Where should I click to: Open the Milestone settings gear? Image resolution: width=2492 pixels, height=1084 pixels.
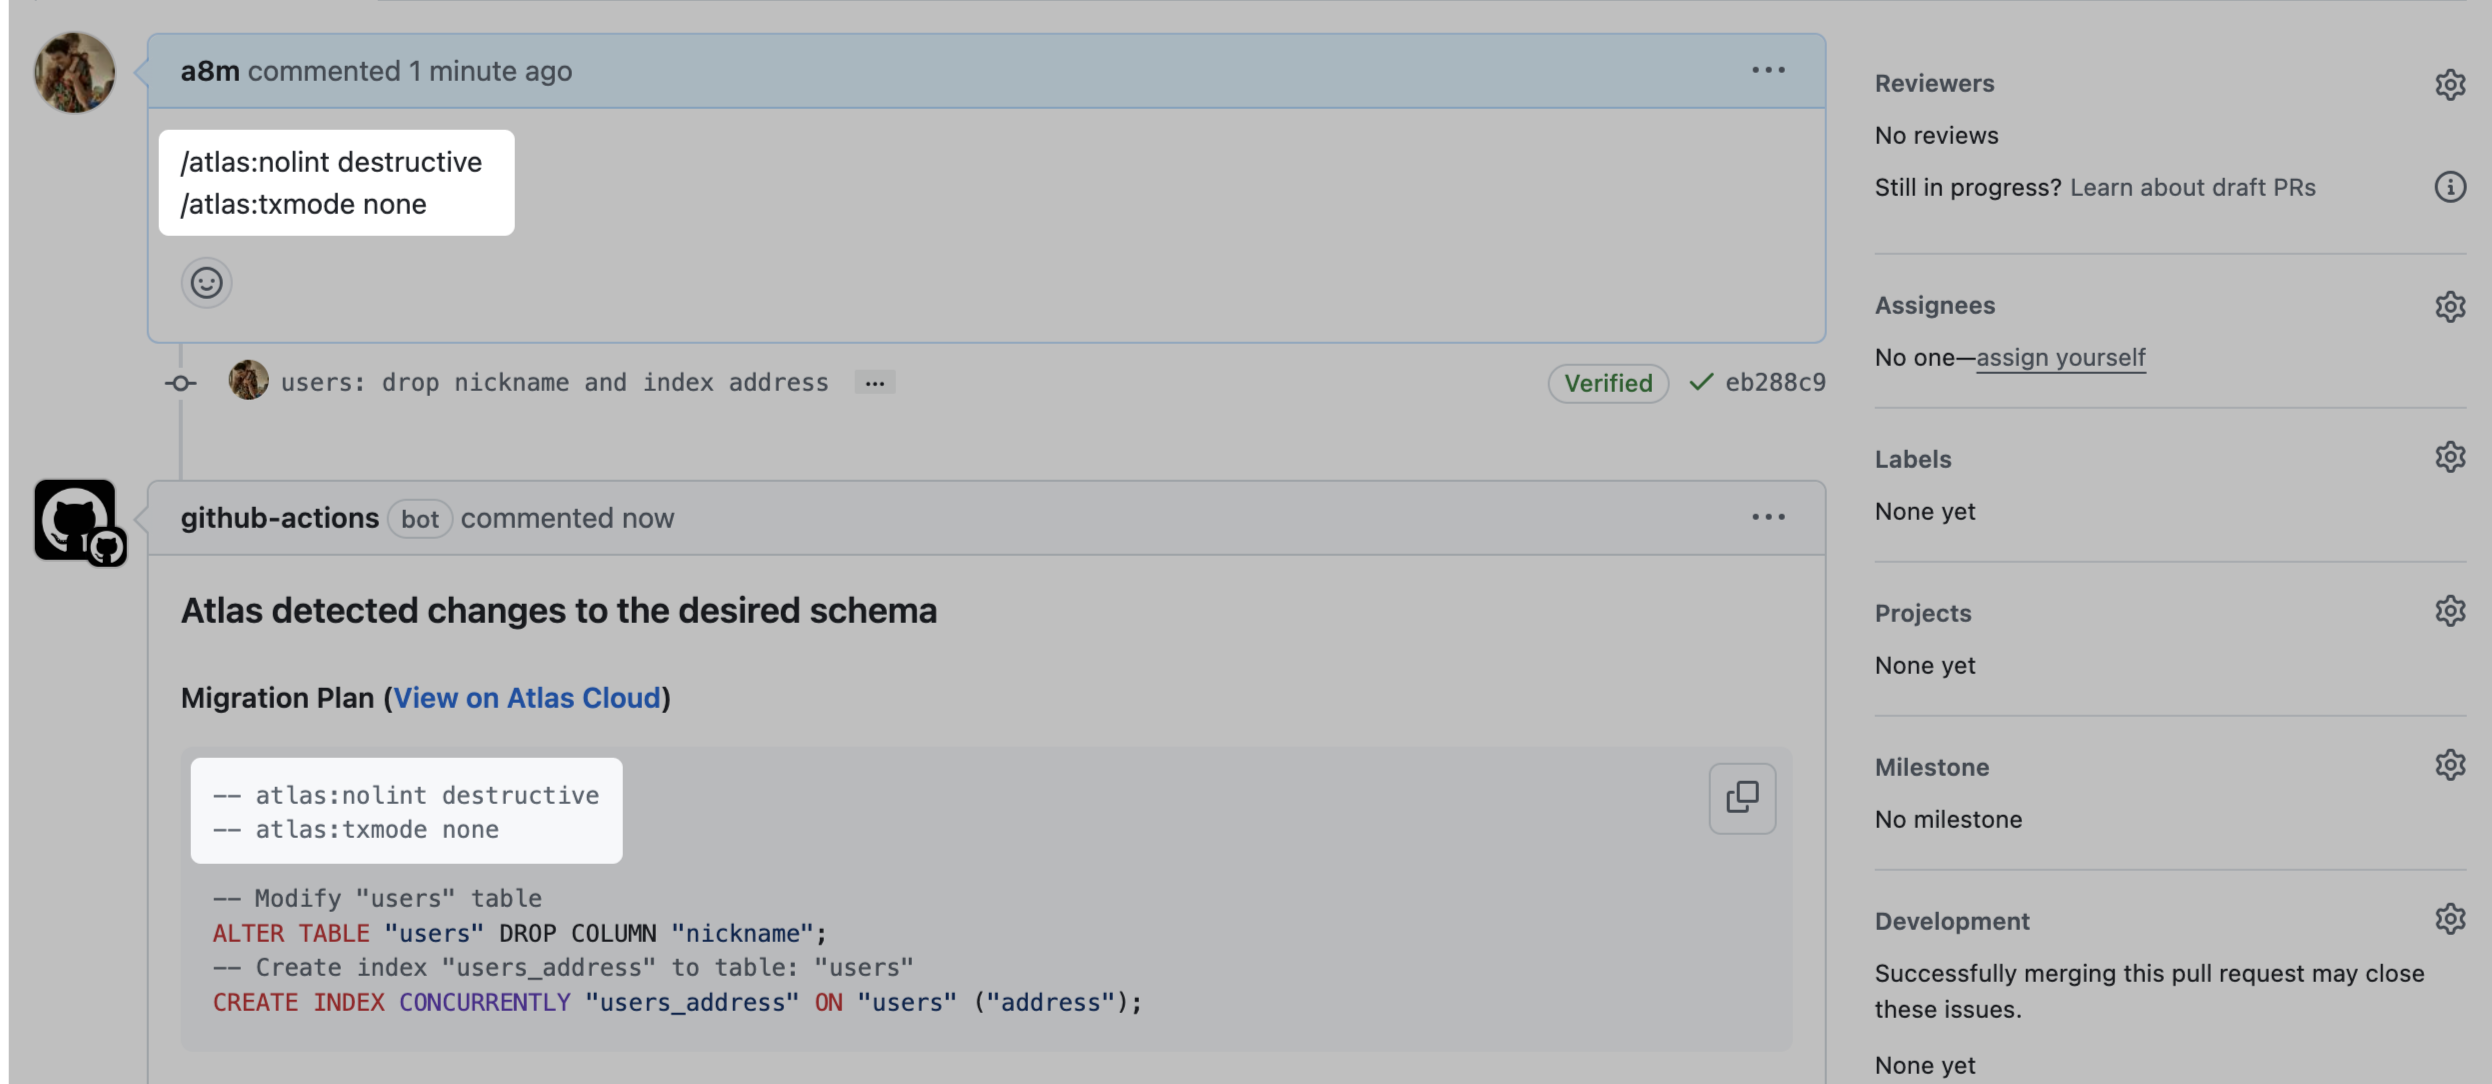pyautogui.click(x=2451, y=765)
